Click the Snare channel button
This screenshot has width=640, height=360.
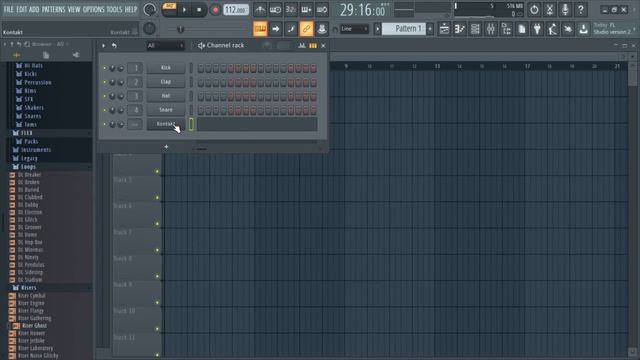166,110
